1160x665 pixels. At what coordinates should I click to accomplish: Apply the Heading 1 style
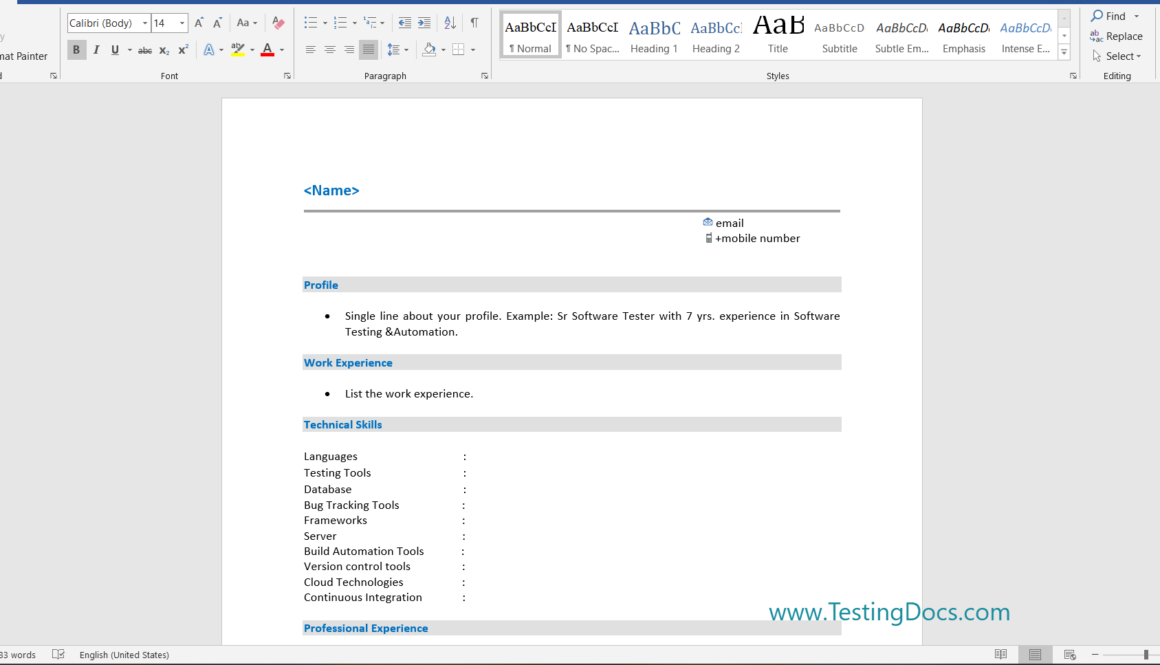click(654, 35)
